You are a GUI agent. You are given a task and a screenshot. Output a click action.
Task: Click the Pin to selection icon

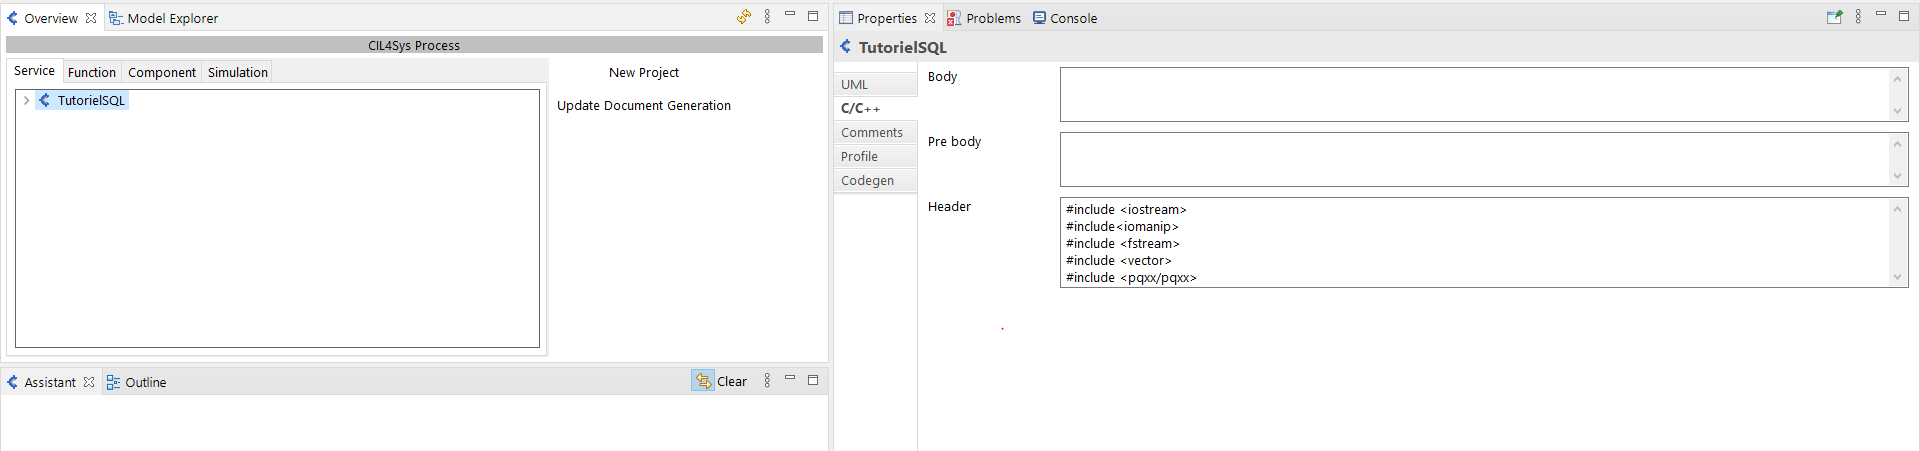pyautogui.click(x=1834, y=17)
